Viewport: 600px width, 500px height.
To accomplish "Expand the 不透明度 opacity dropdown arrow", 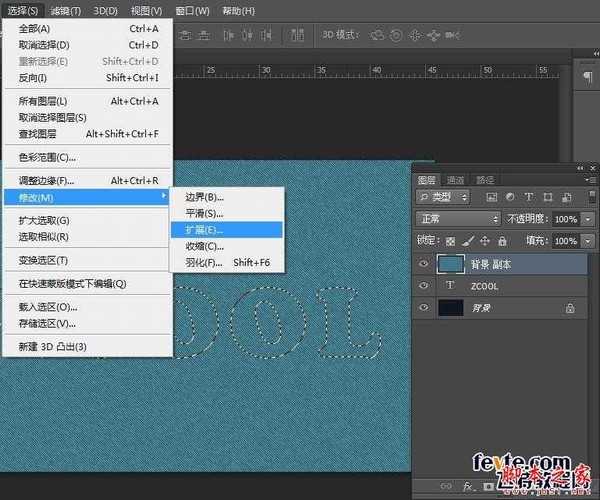I will point(587,219).
